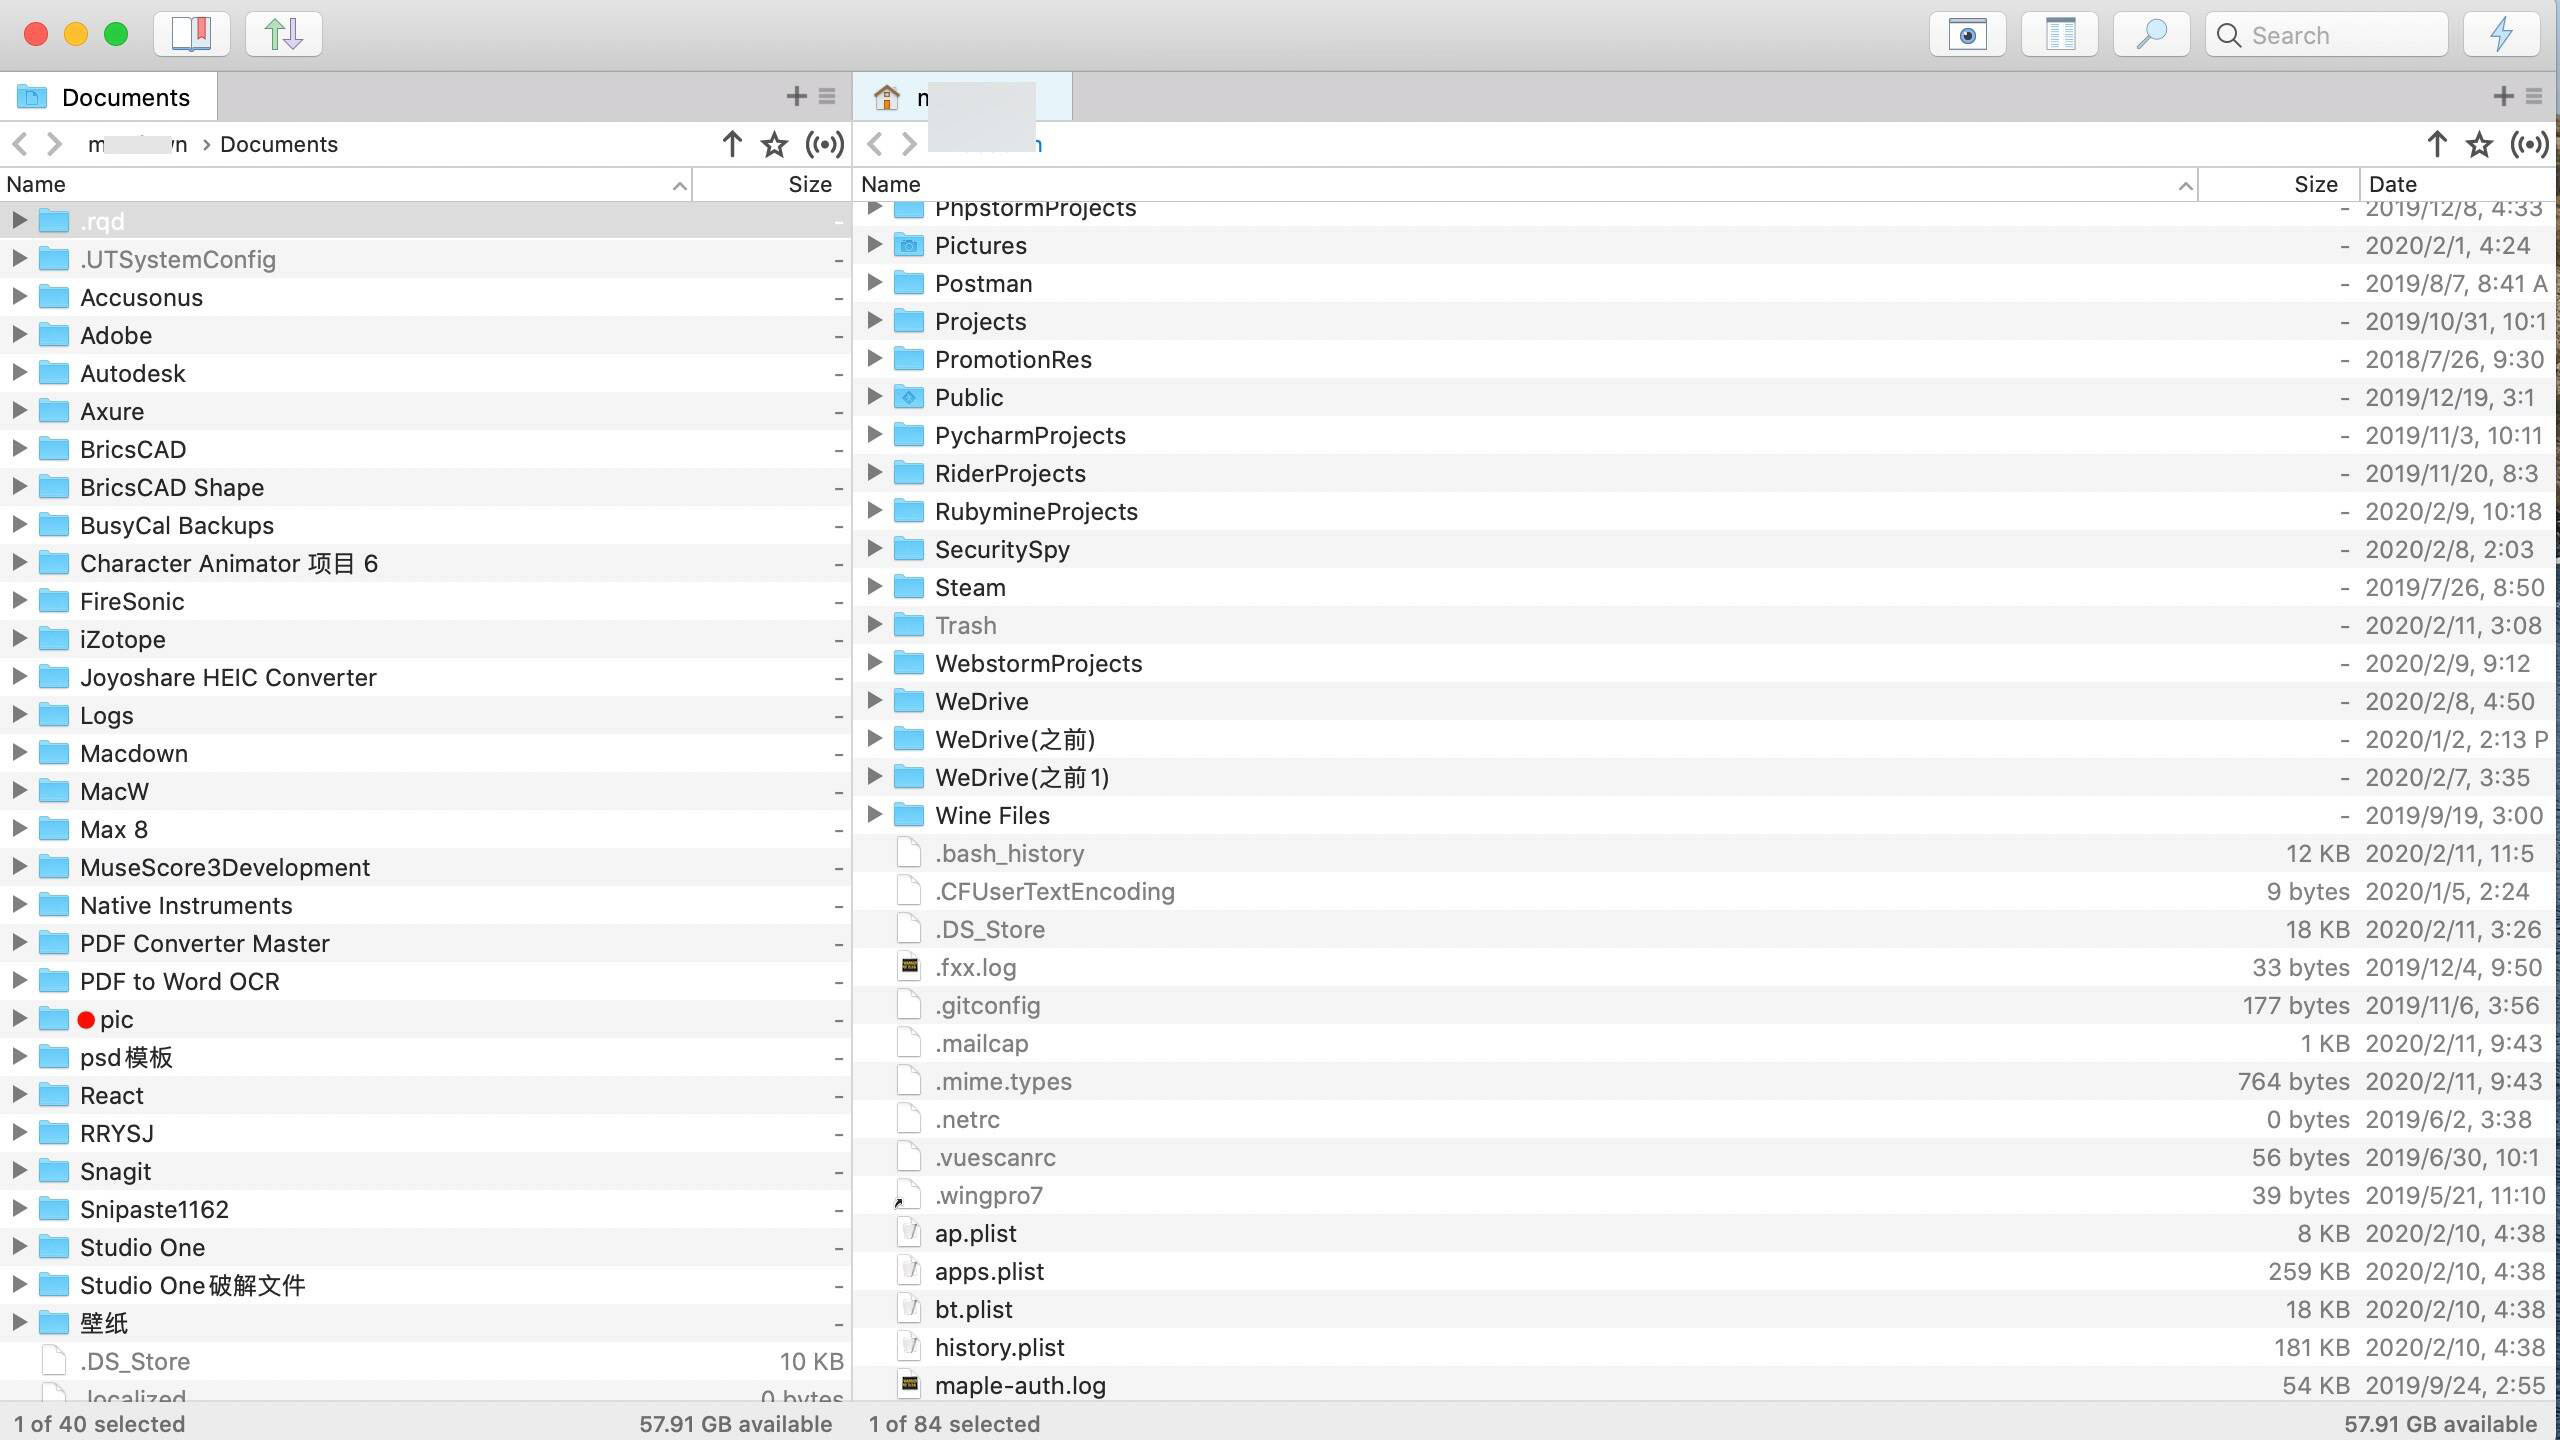Select the Macdown folder
The image size is (2560, 1440).
(x=425, y=753)
